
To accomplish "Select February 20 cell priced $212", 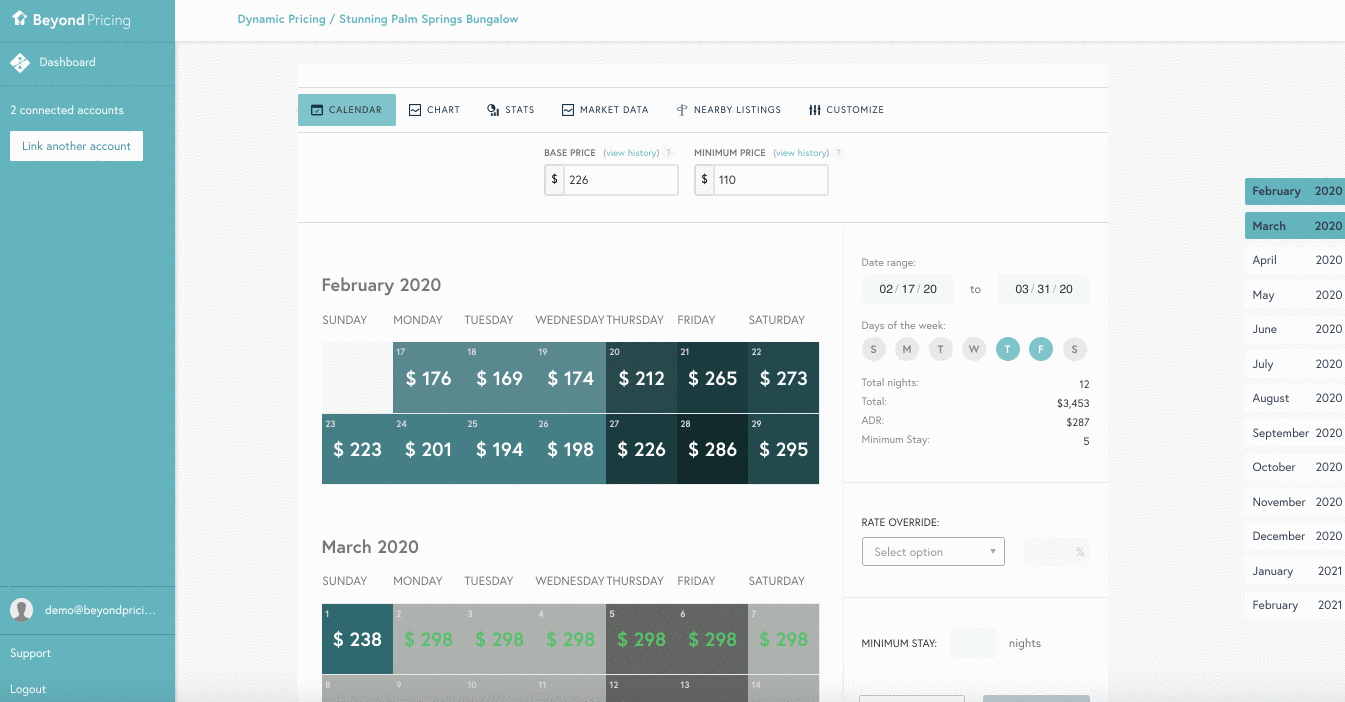I will point(641,378).
